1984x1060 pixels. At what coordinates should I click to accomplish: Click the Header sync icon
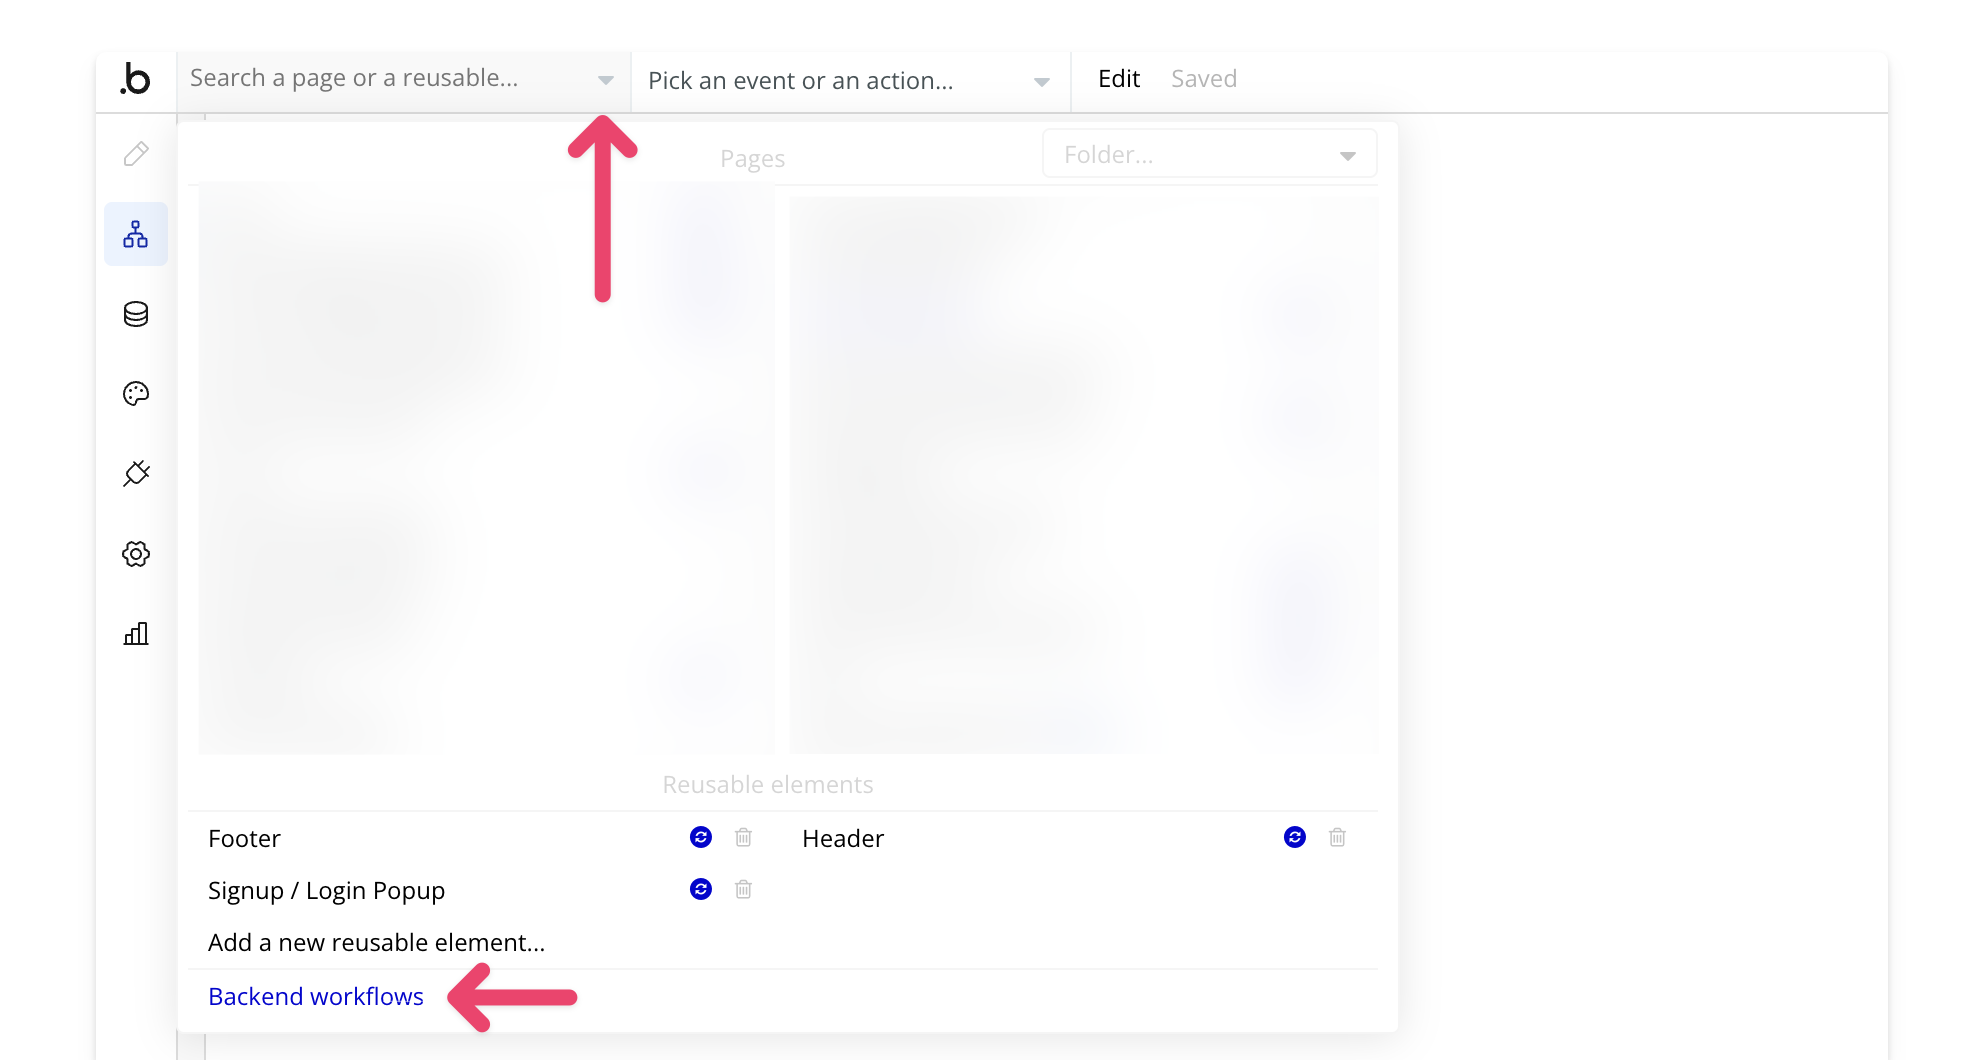1295,837
